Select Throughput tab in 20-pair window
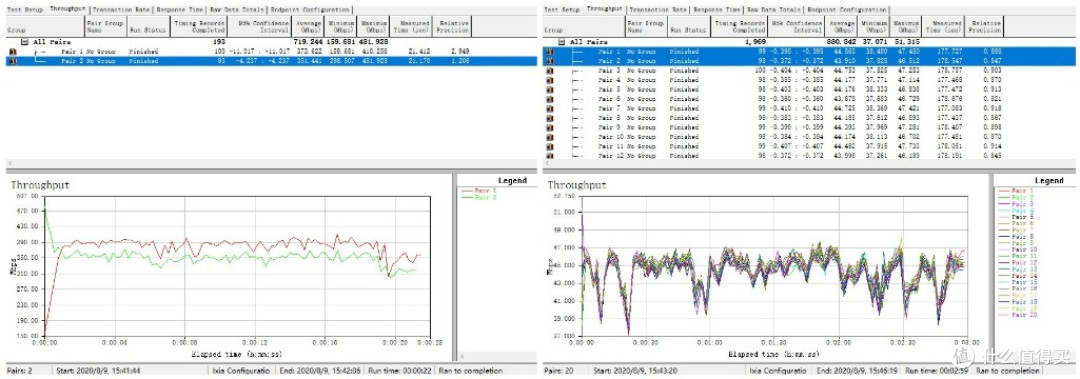 coord(604,10)
